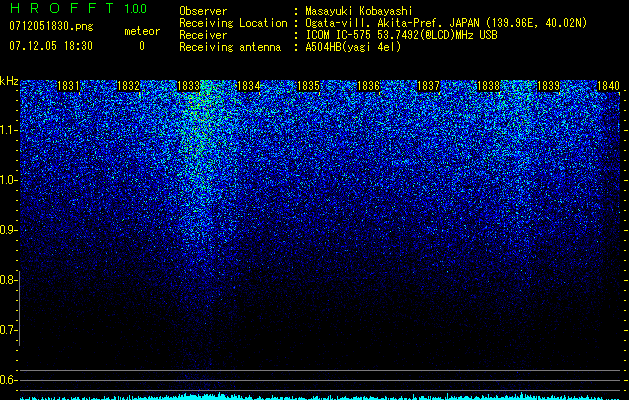Click the 1.0 kHz axis label
The image size is (629, 400).
[8, 180]
